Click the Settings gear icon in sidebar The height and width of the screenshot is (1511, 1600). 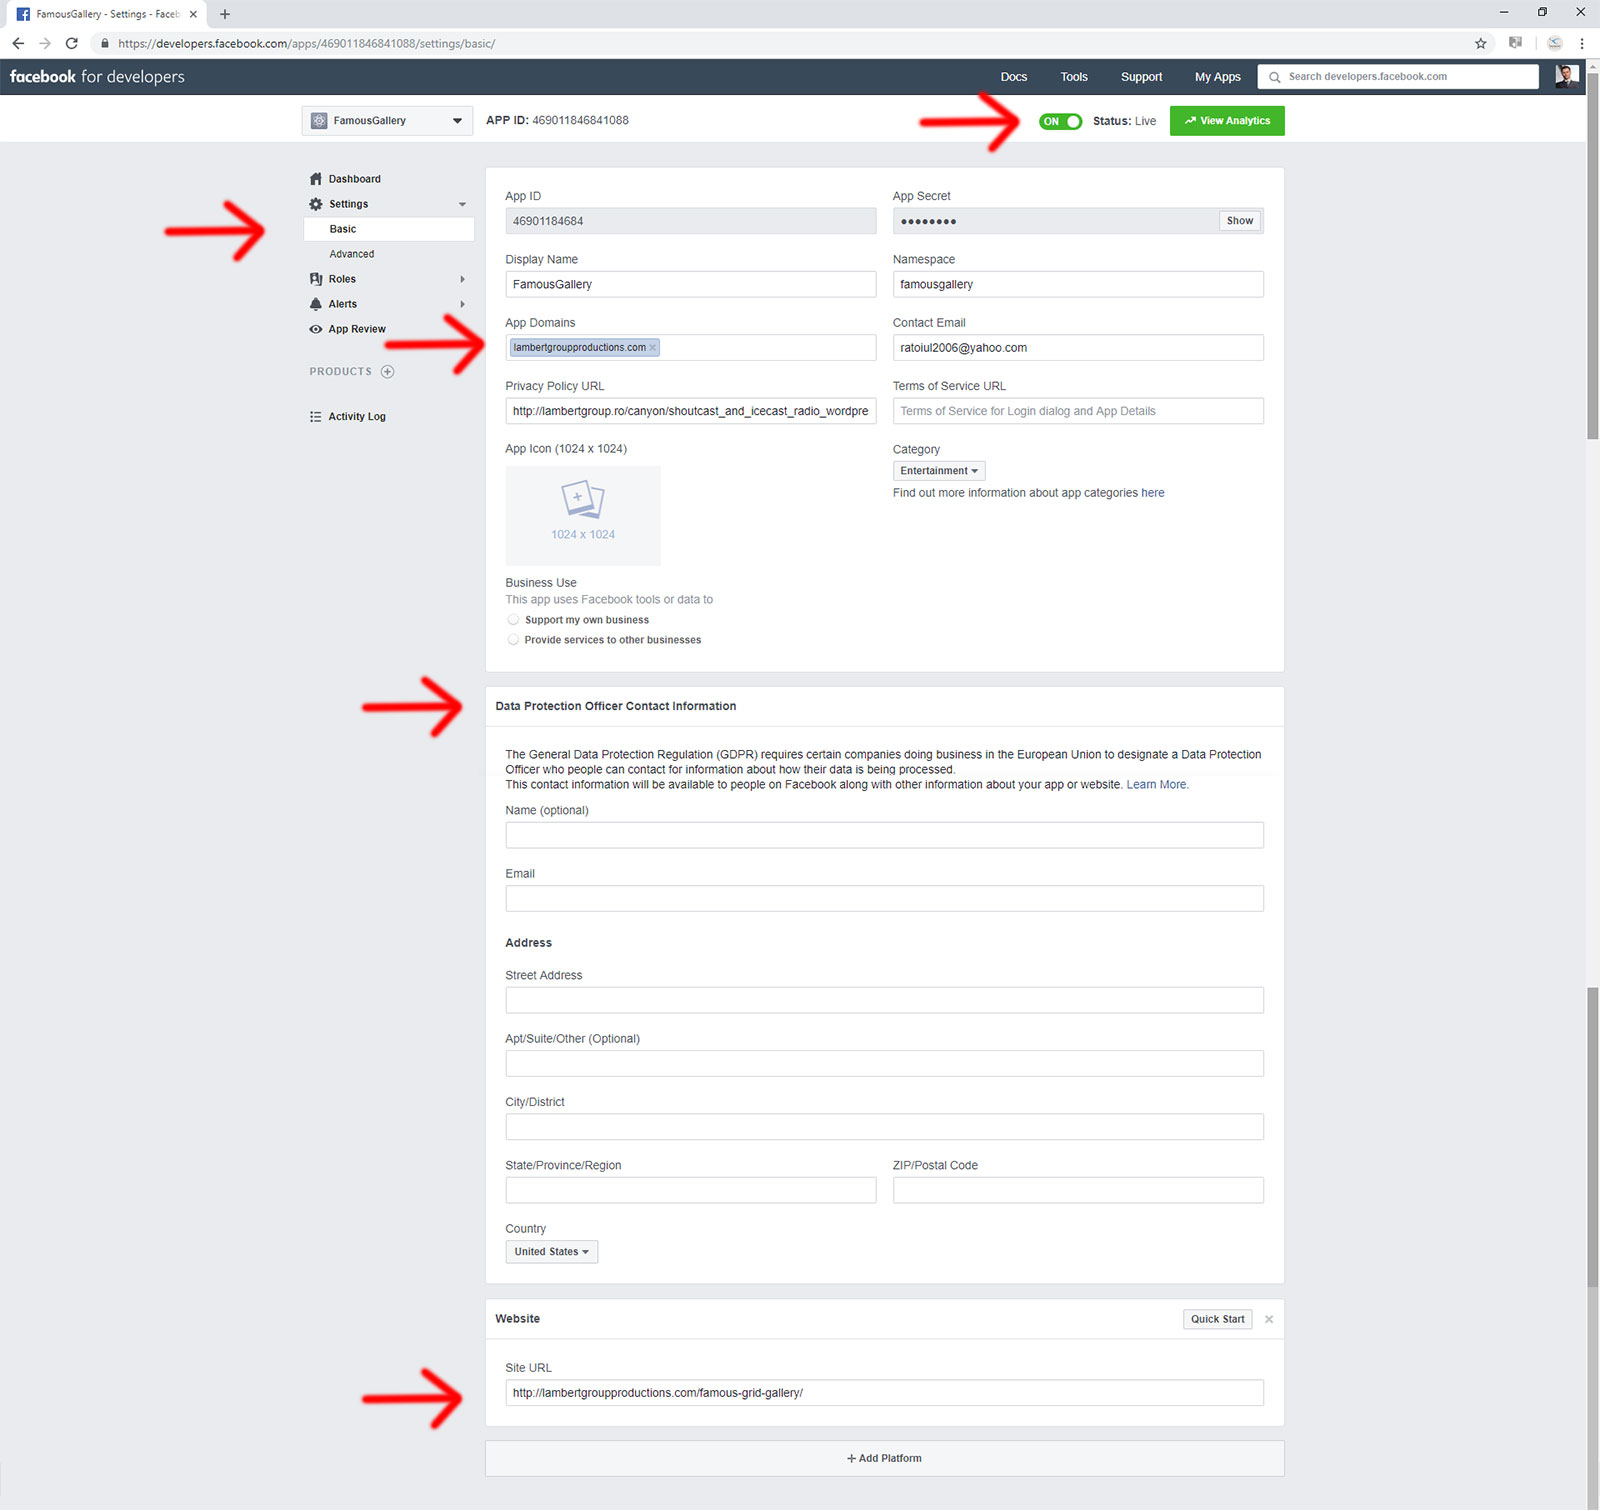[316, 204]
